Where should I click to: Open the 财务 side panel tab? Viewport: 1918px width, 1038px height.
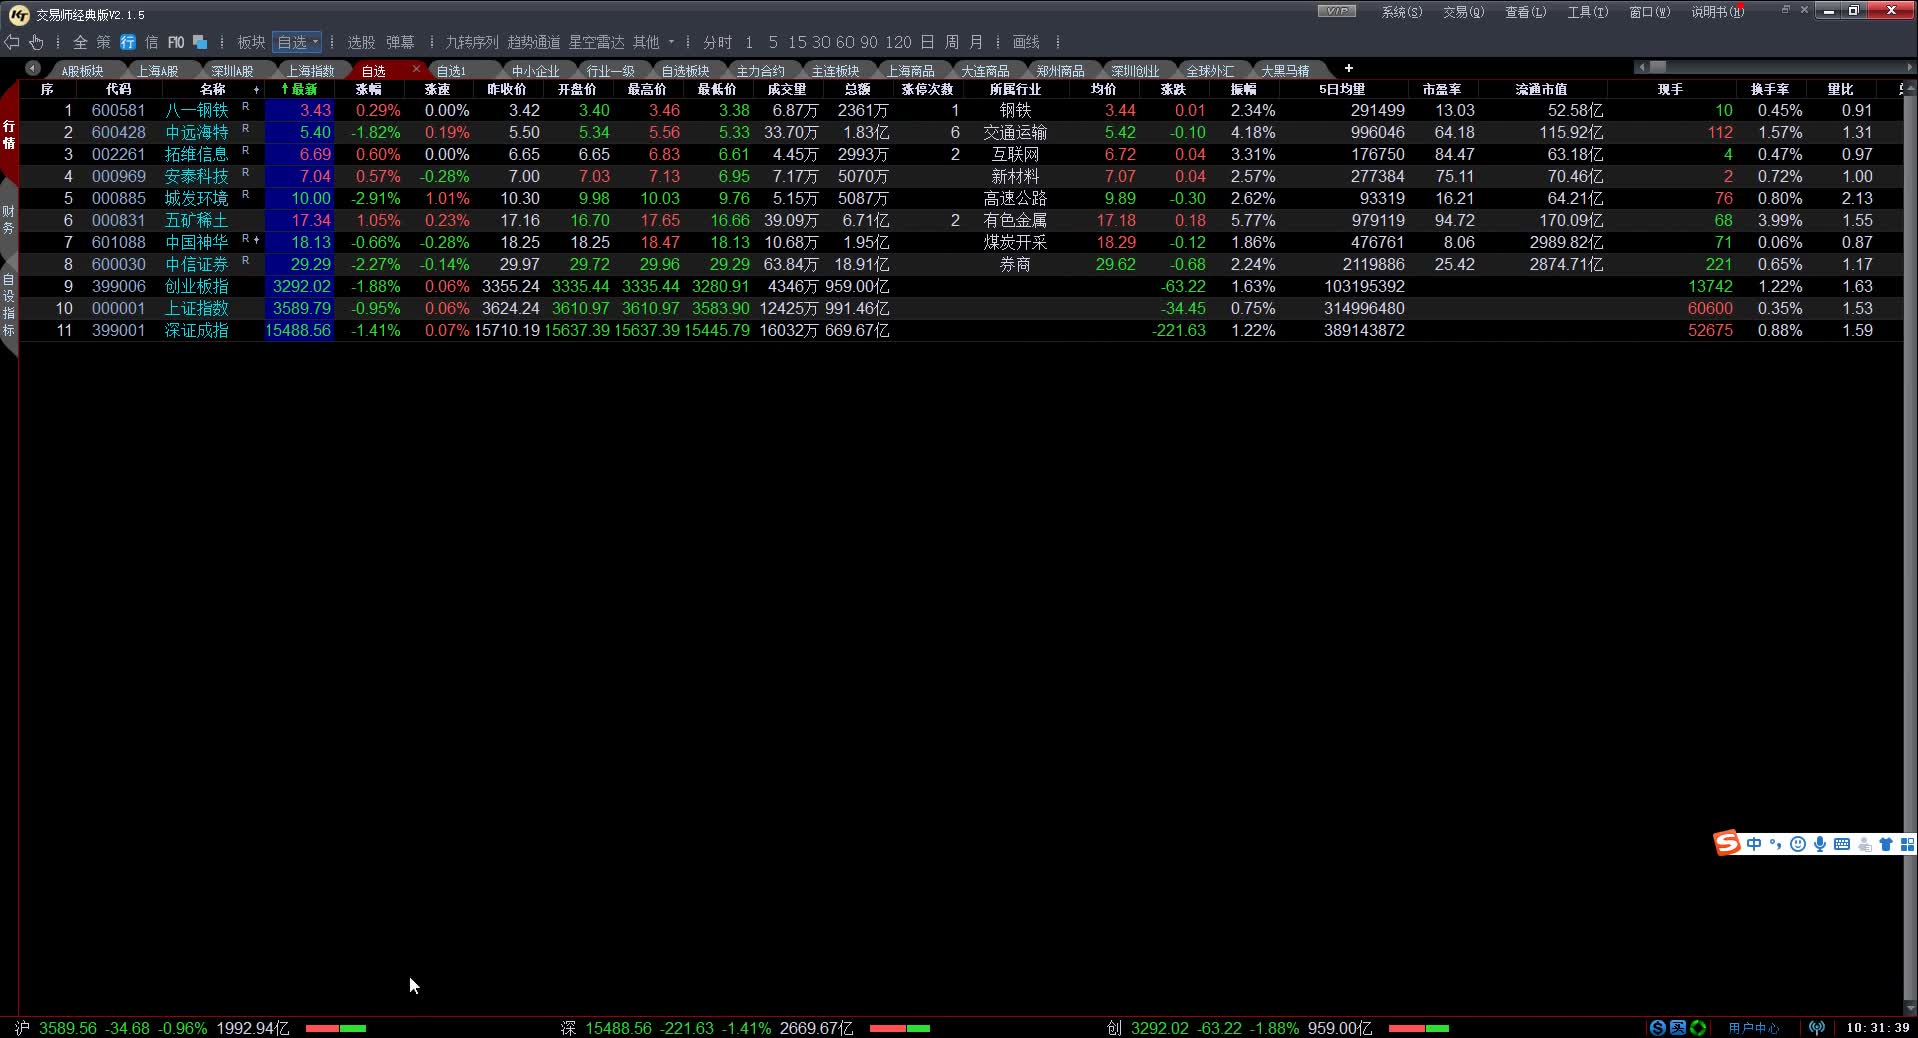[9, 220]
